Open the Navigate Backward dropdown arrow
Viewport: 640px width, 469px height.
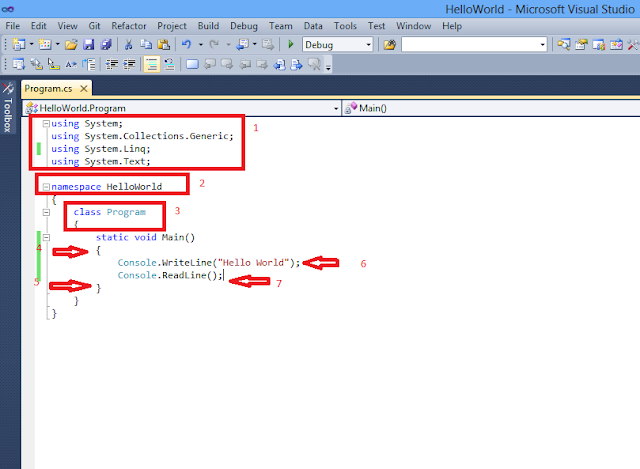coord(254,44)
